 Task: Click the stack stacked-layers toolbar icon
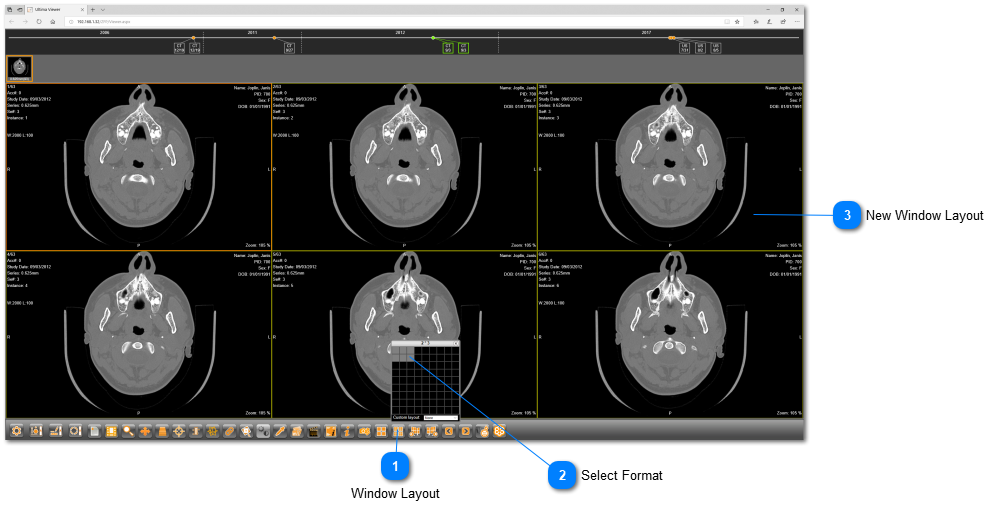point(162,431)
